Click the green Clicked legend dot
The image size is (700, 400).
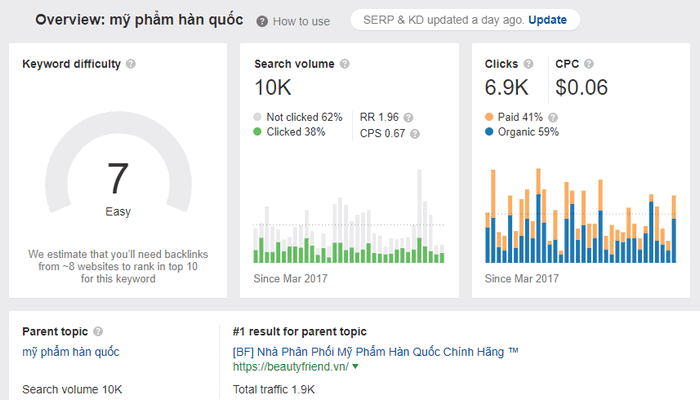click(x=257, y=132)
